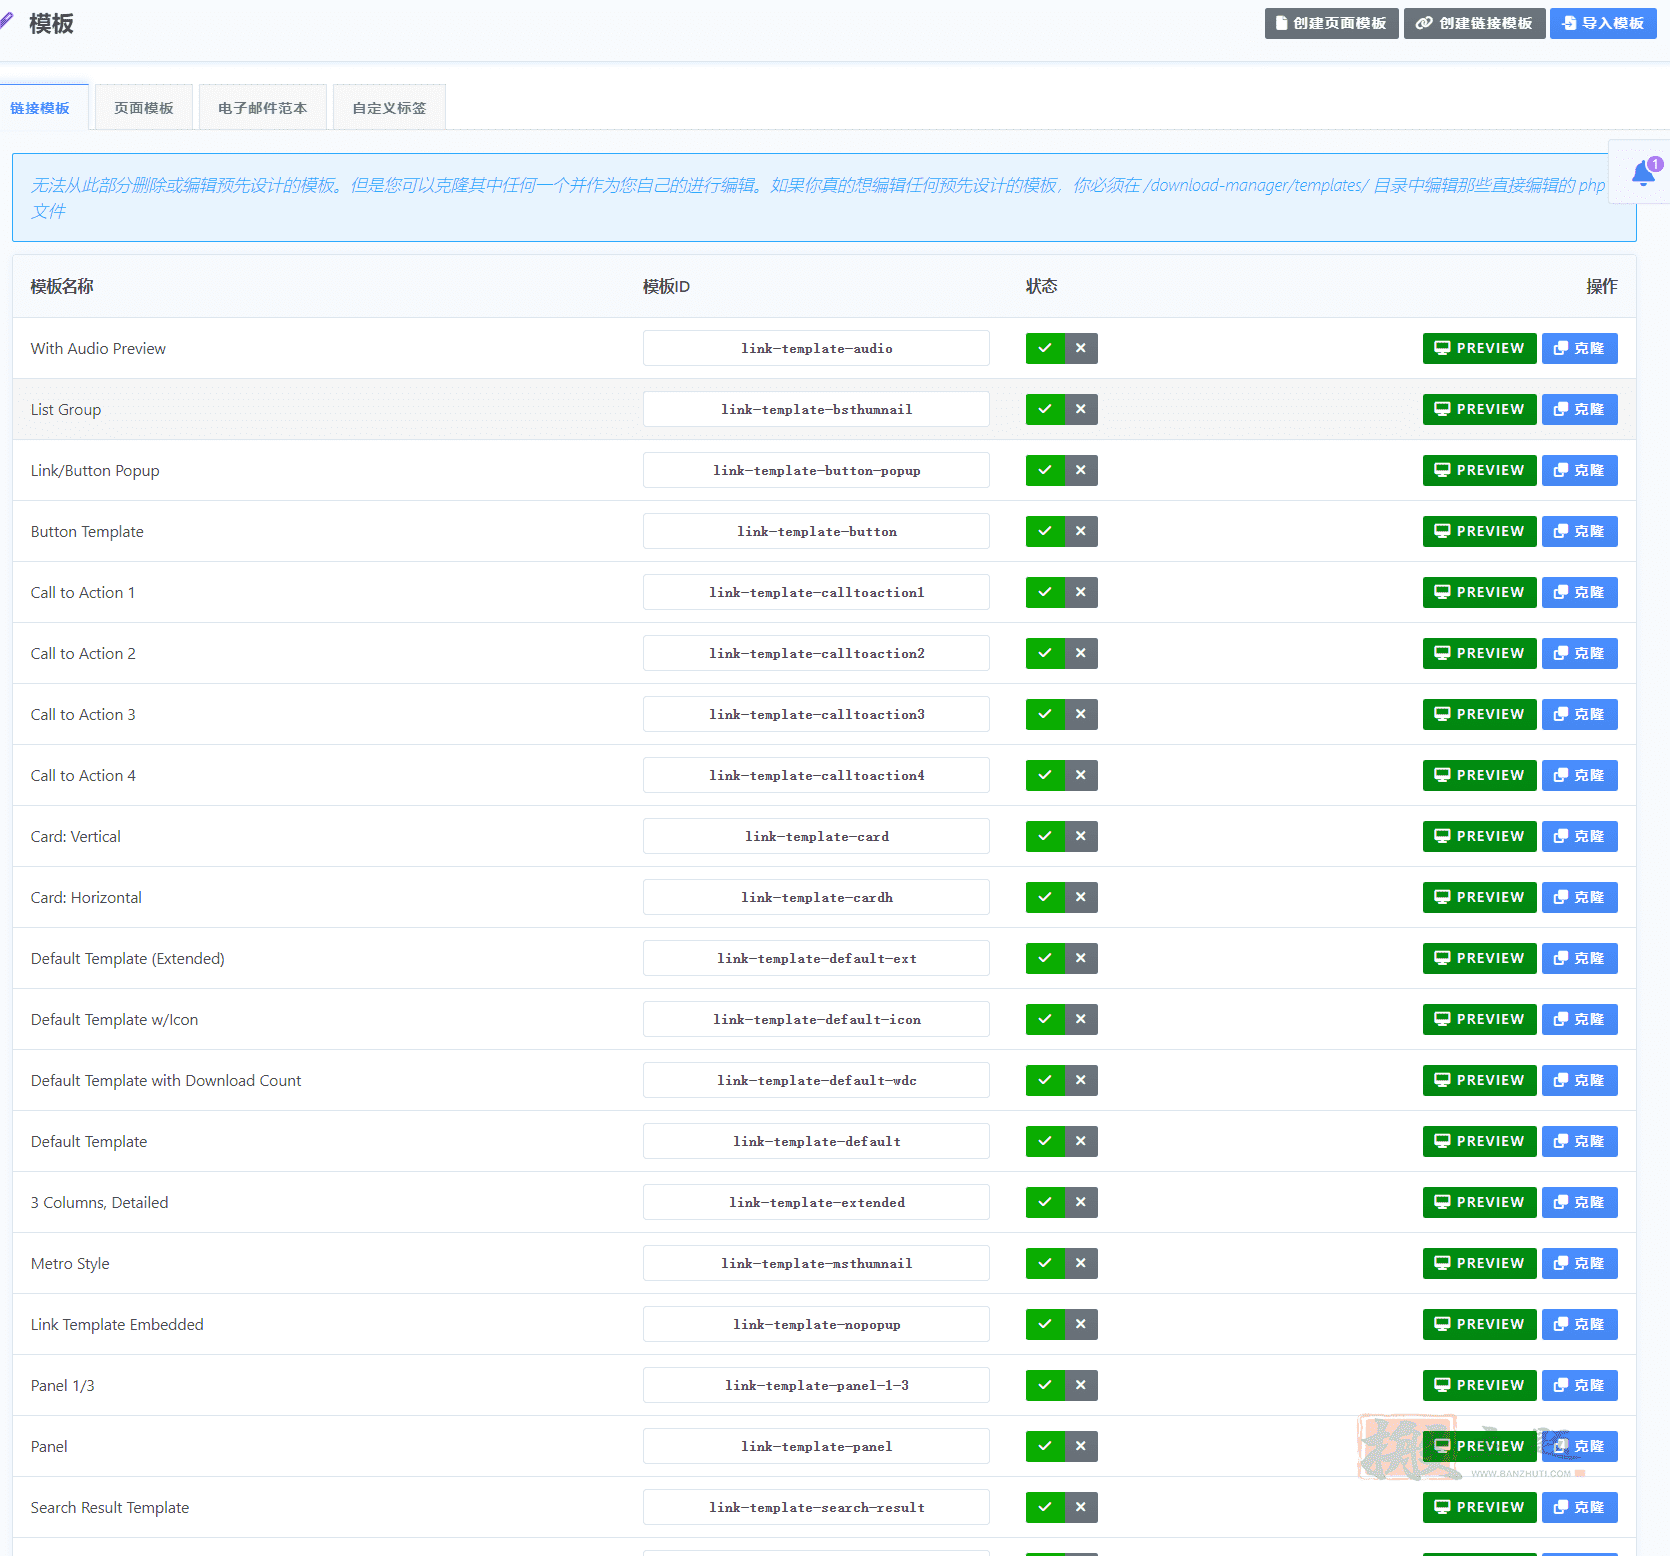Clone the Link/Button Popup template

click(x=1579, y=470)
